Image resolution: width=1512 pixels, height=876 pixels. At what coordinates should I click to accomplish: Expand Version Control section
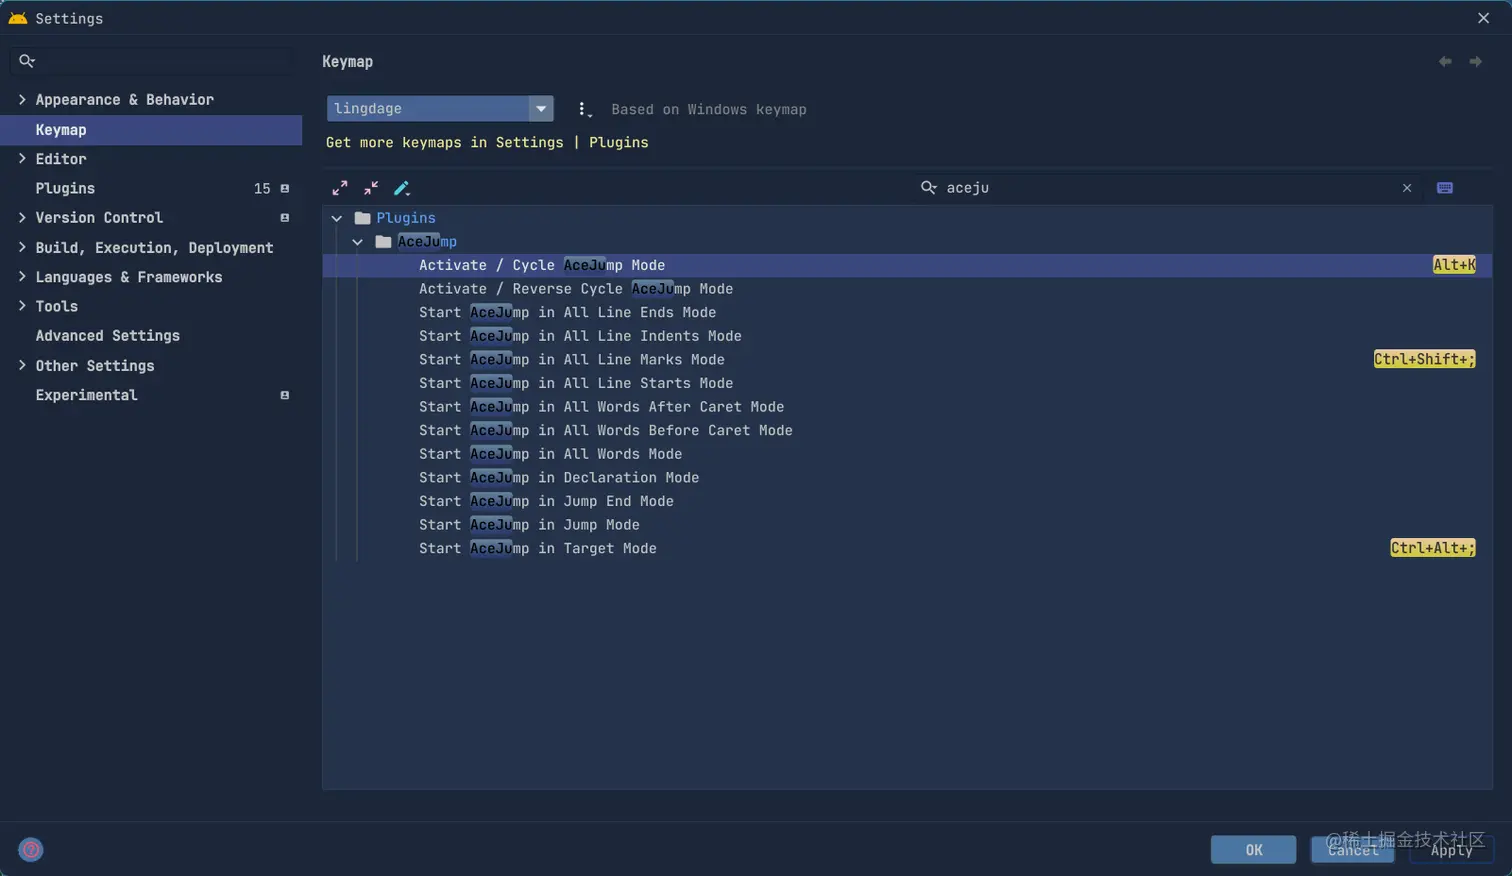coord(22,217)
